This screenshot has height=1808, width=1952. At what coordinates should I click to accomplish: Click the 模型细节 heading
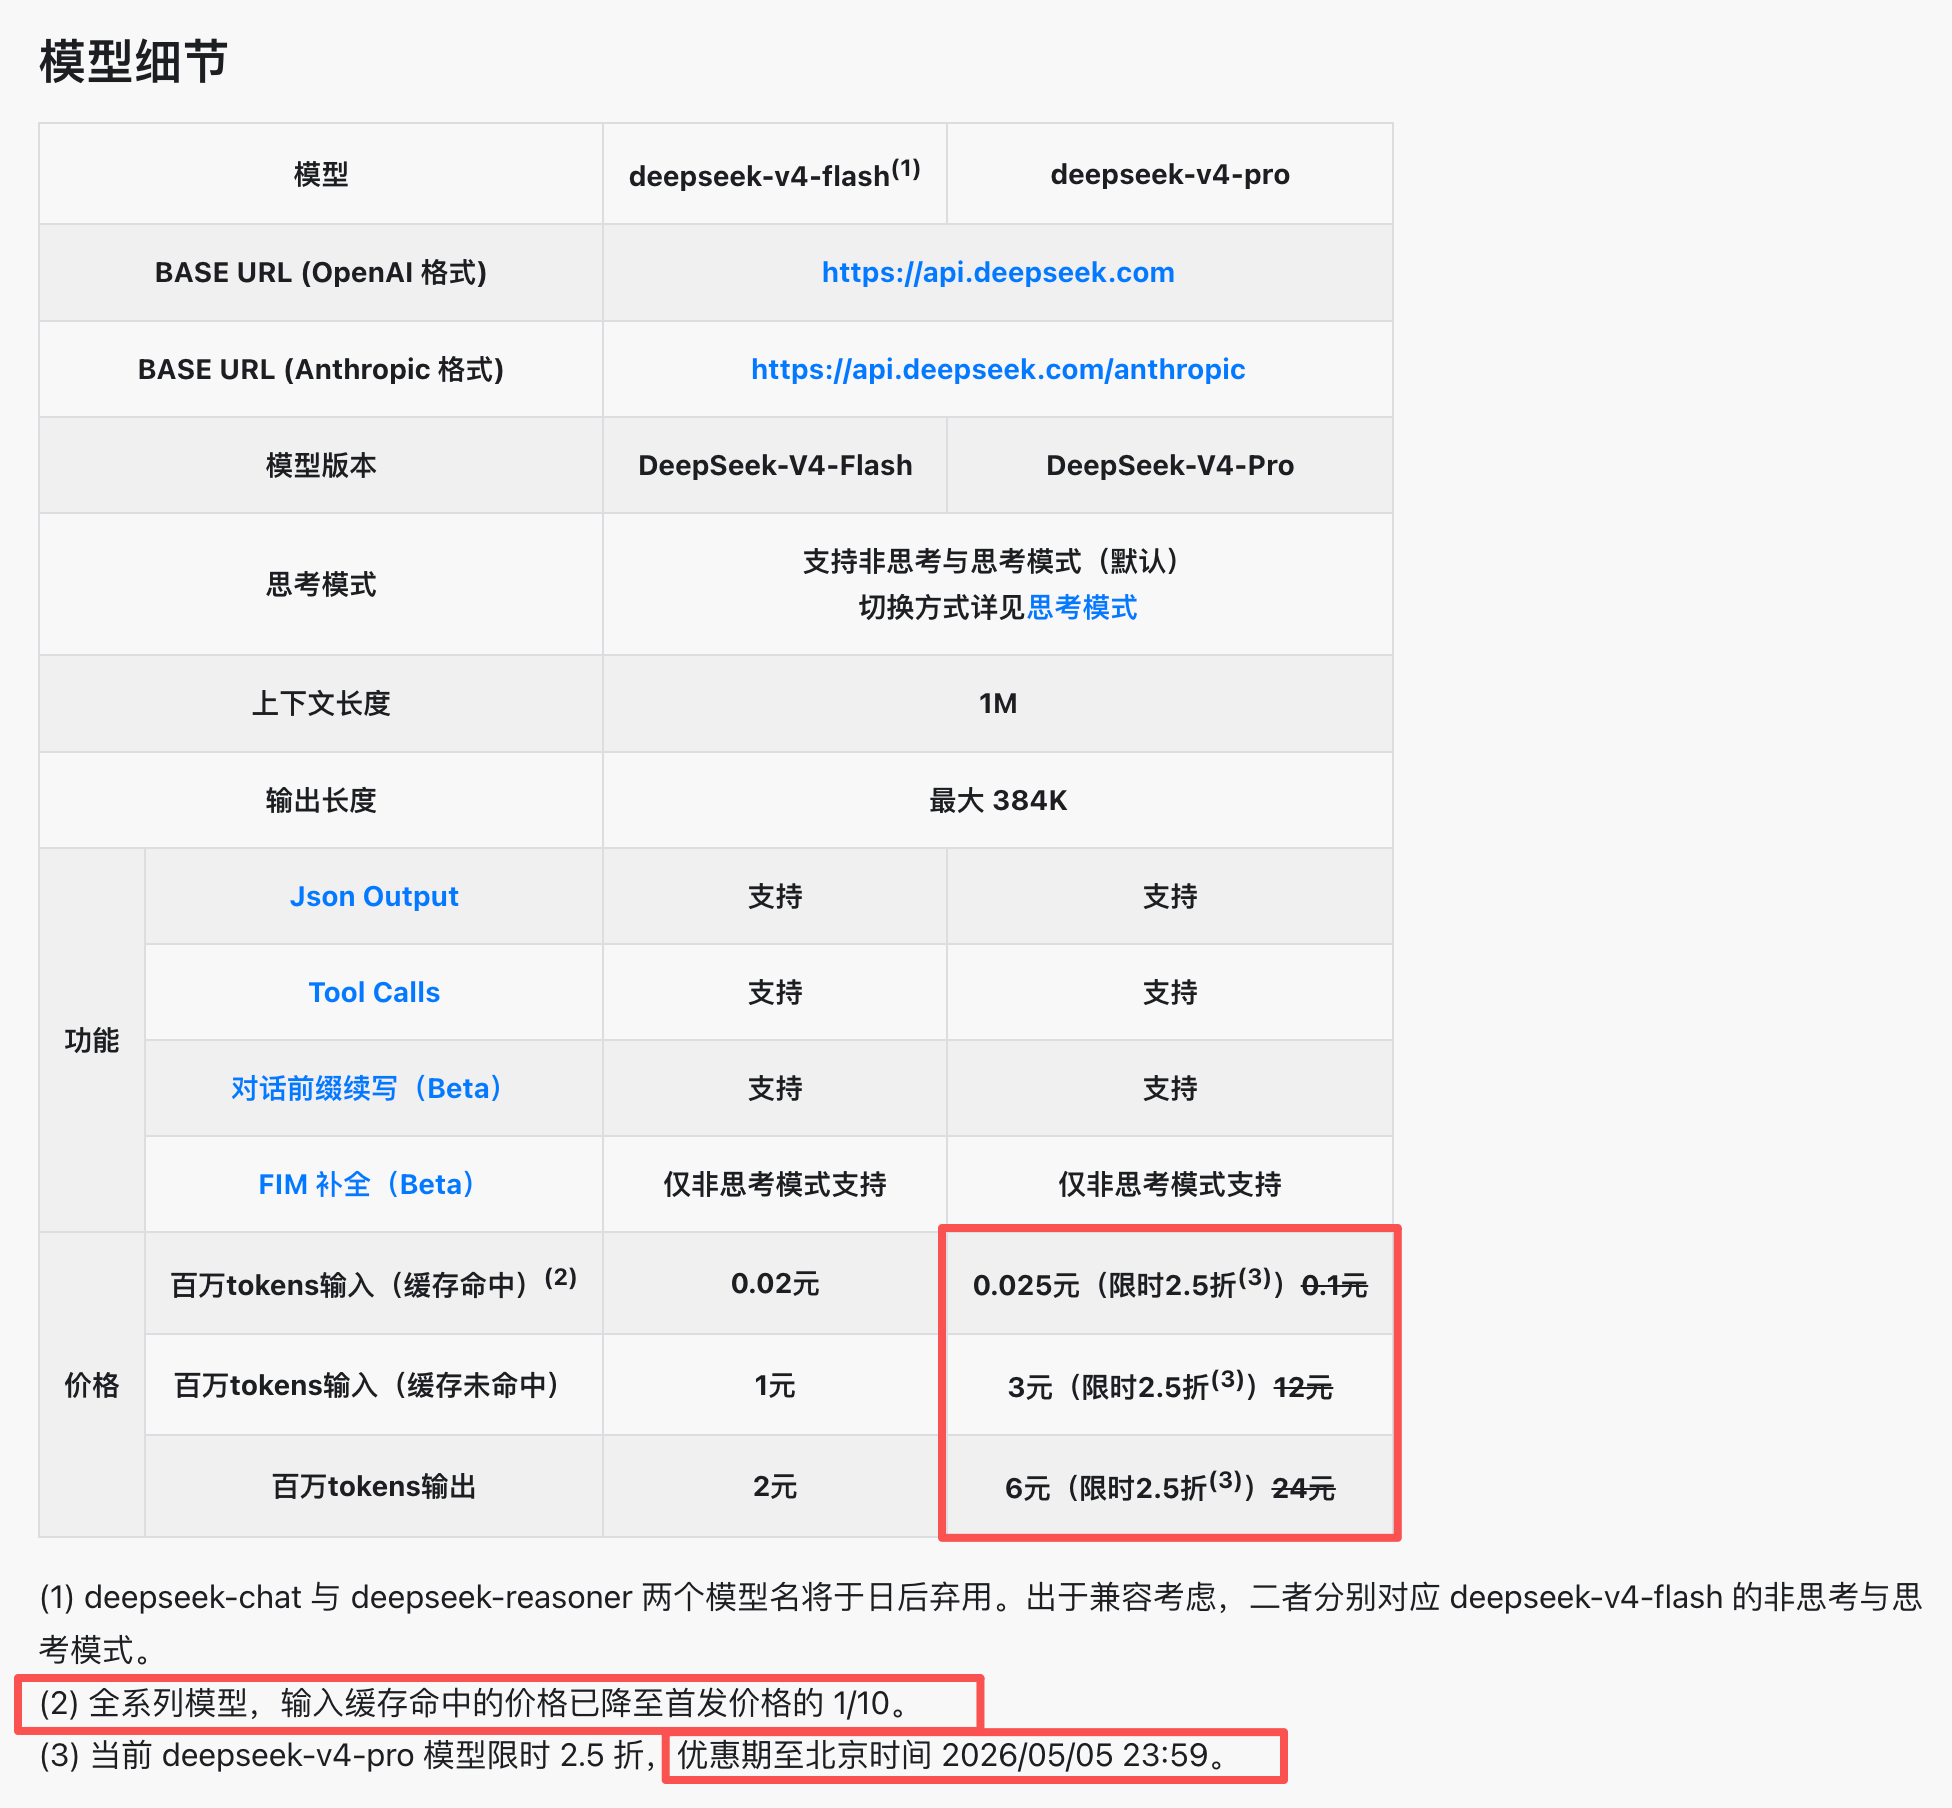click(x=133, y=62)
